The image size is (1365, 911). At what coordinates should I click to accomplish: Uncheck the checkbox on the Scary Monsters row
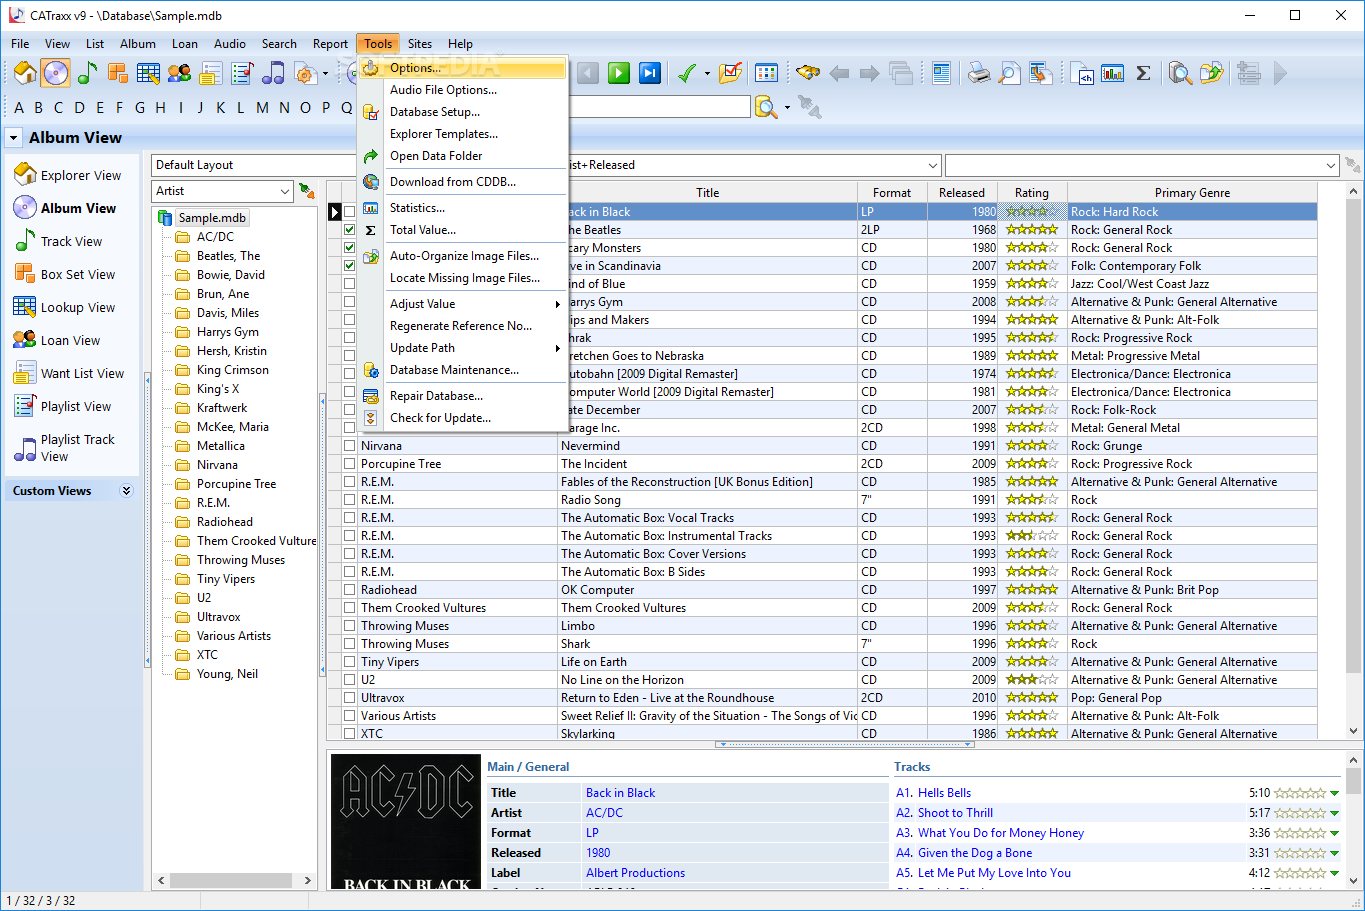click(349, 248)
